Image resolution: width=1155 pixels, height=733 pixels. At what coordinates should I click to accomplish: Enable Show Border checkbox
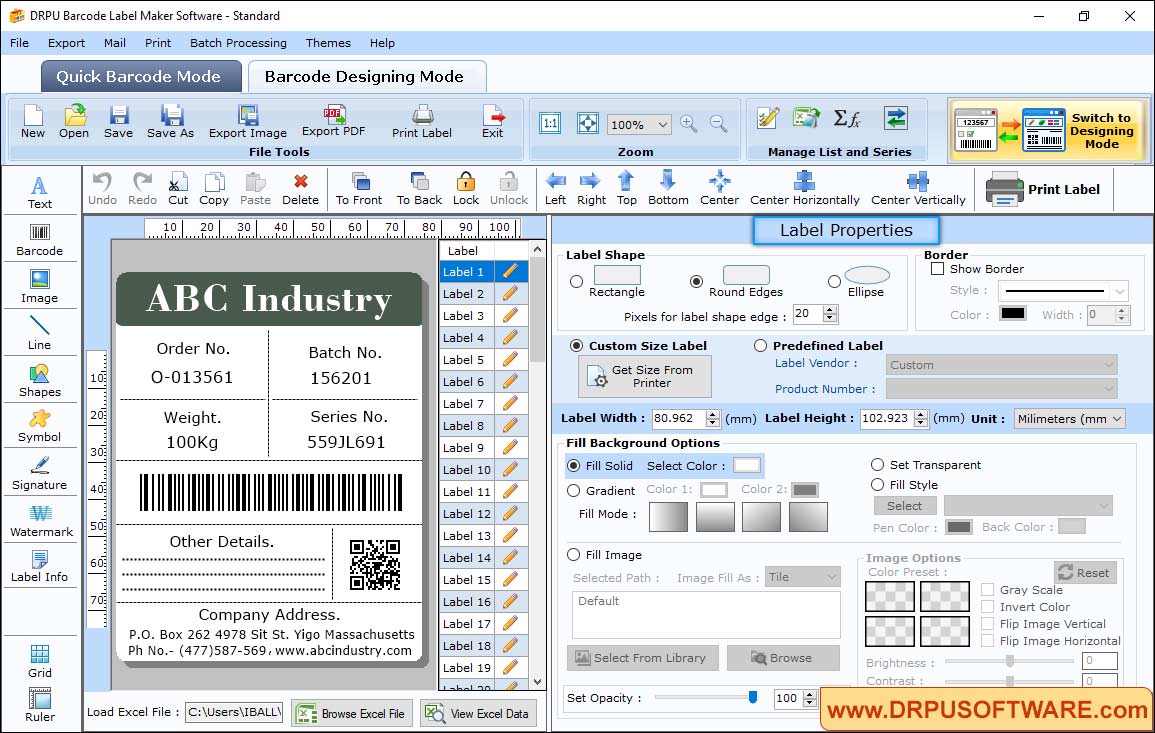(938, 269)
